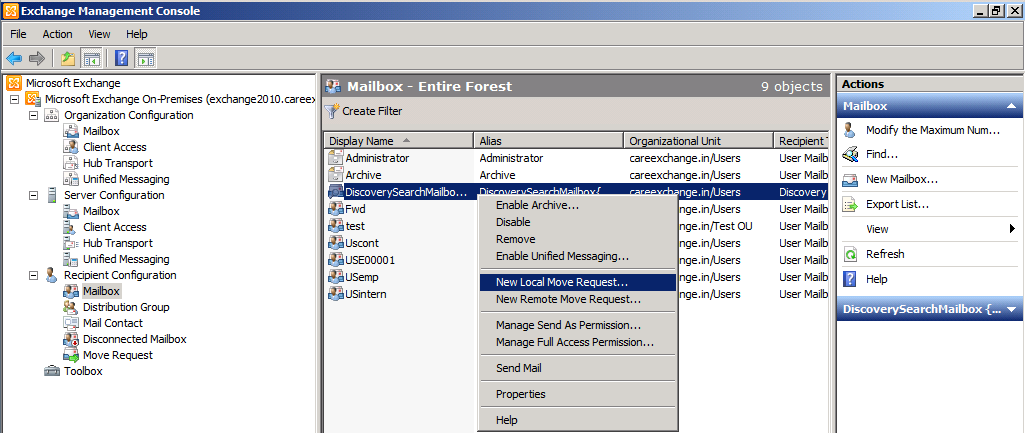Click the Exchange Management Console title bar icon
The height and width of the screenshot is (433, 1025).
click(x=11, y=11)
